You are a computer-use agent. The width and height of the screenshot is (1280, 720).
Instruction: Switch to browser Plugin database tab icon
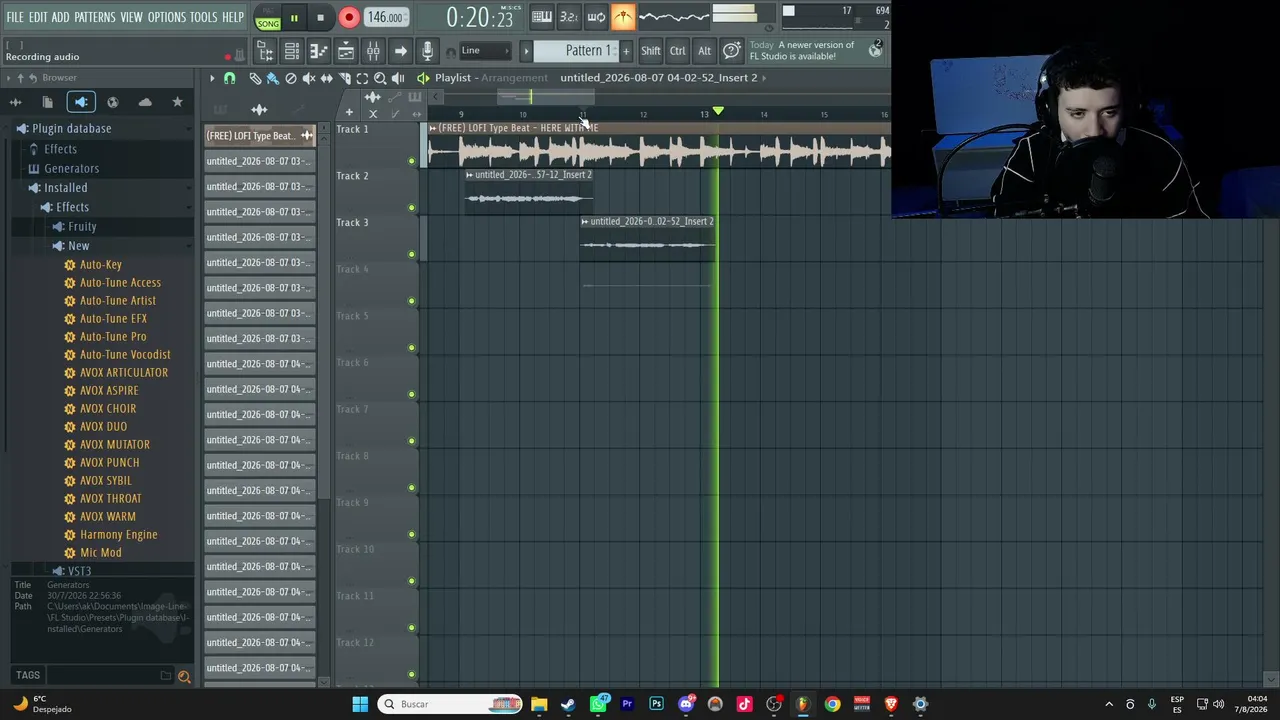click(81, 102)
